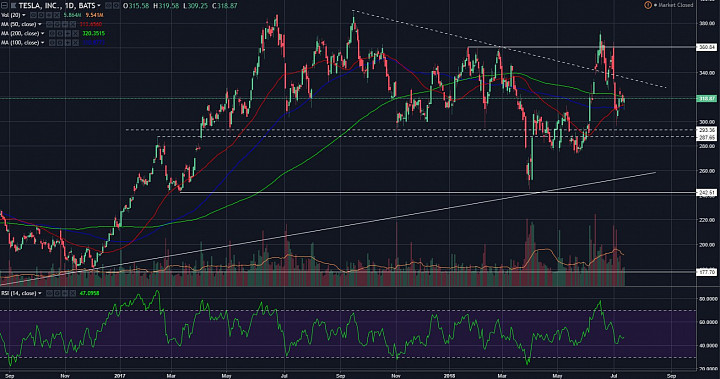Click the third icon in MA (100, close) row
The width and height of the screenshot is (720, 379).
click(x=68, y=43)
